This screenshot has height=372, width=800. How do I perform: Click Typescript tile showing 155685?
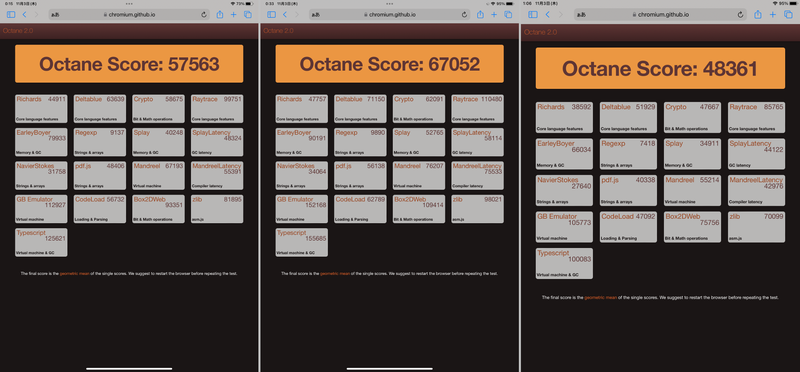[302, 242]
